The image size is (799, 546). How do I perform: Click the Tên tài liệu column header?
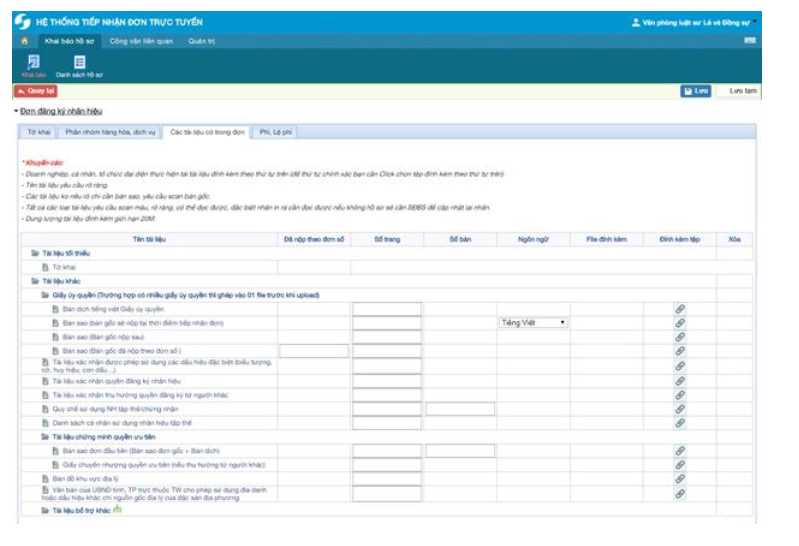pos(149,239)
